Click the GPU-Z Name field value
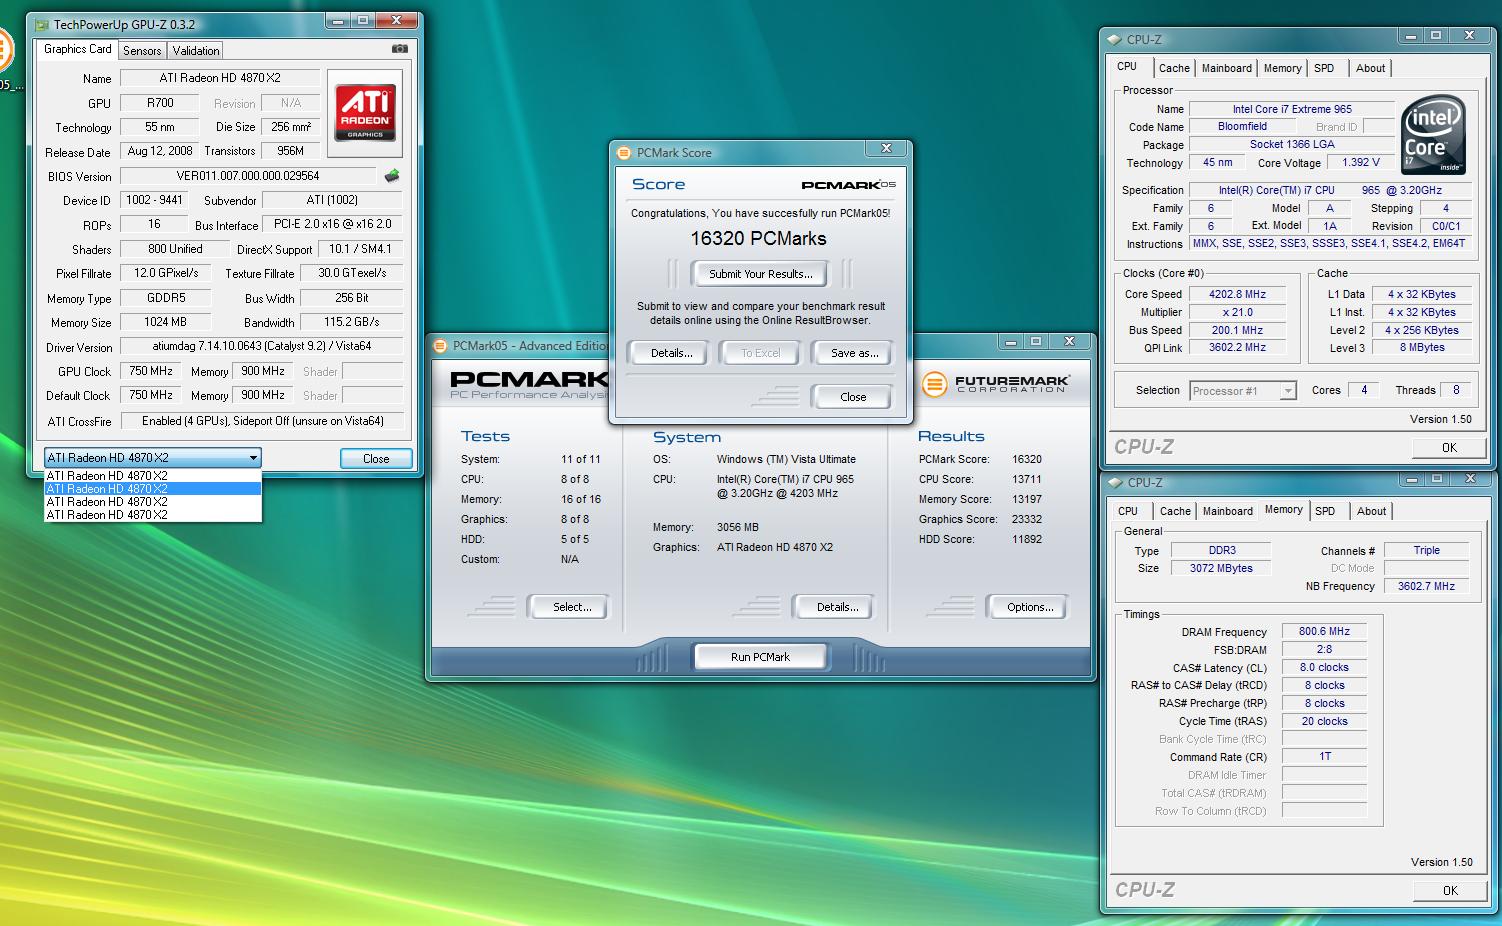 click(x=220, y=78)
